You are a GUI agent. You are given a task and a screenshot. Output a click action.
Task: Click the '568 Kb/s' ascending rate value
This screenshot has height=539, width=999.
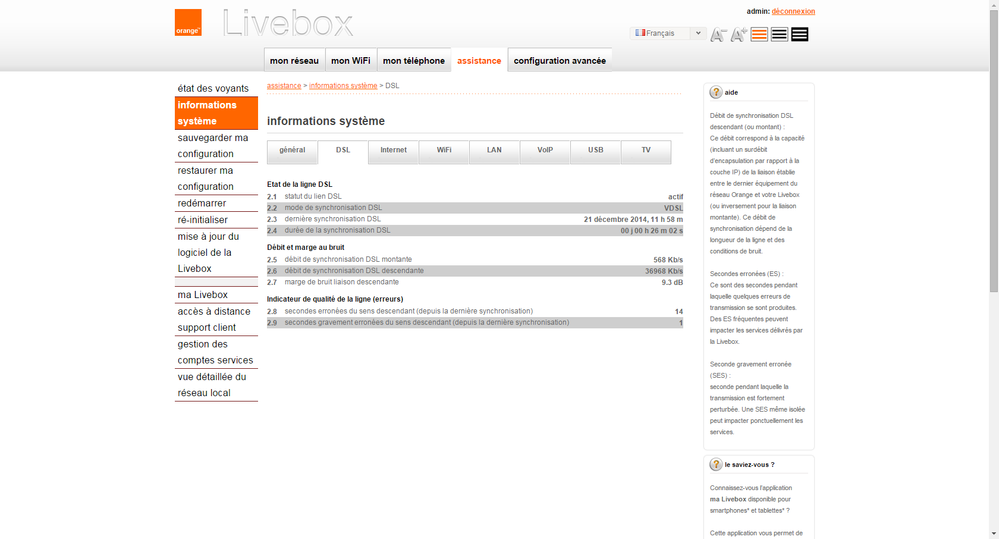pyautogui.click(x=668, y=259)
